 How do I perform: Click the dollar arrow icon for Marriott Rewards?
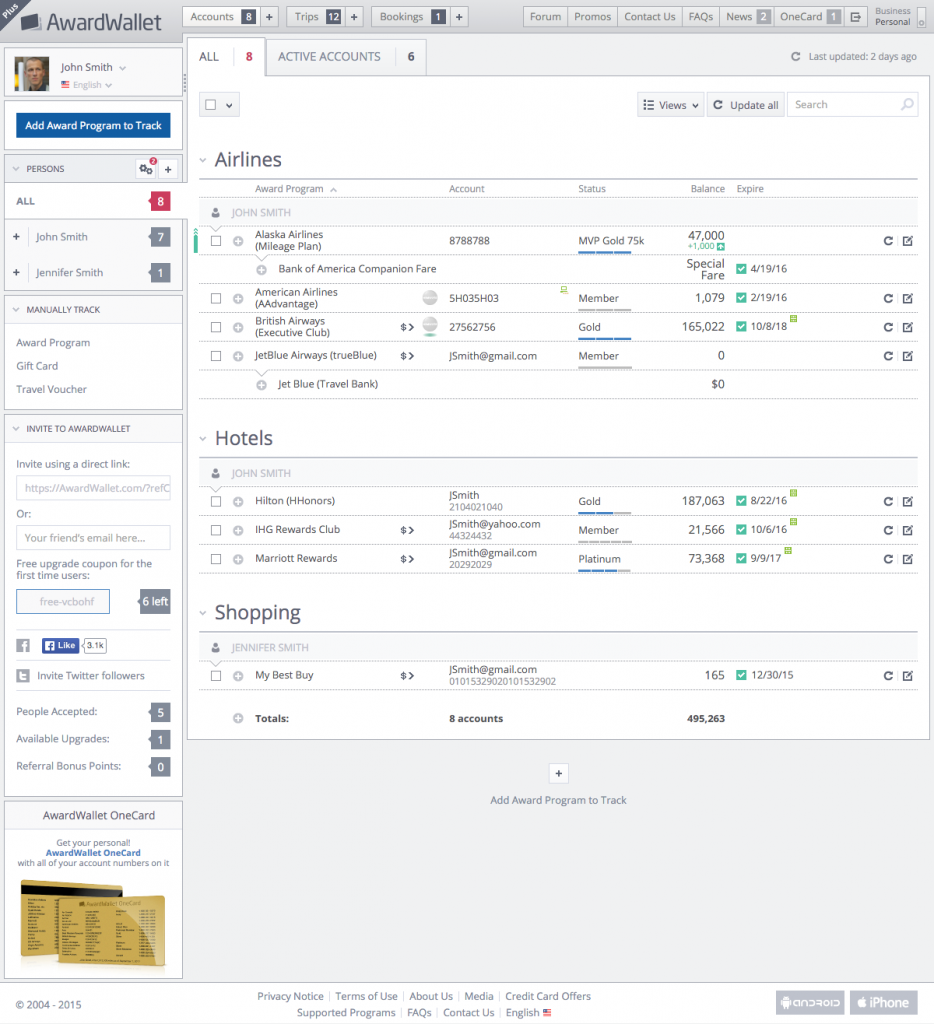click(407, 559)
